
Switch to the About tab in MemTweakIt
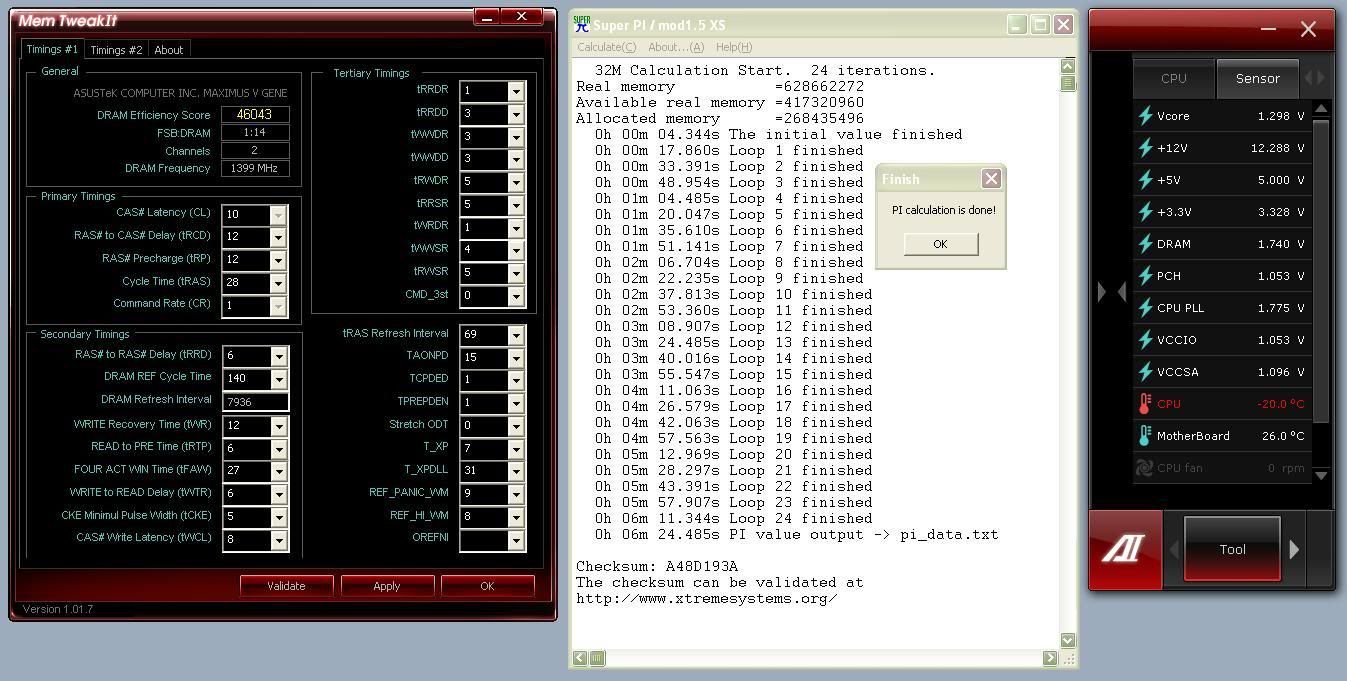[168, 50]
